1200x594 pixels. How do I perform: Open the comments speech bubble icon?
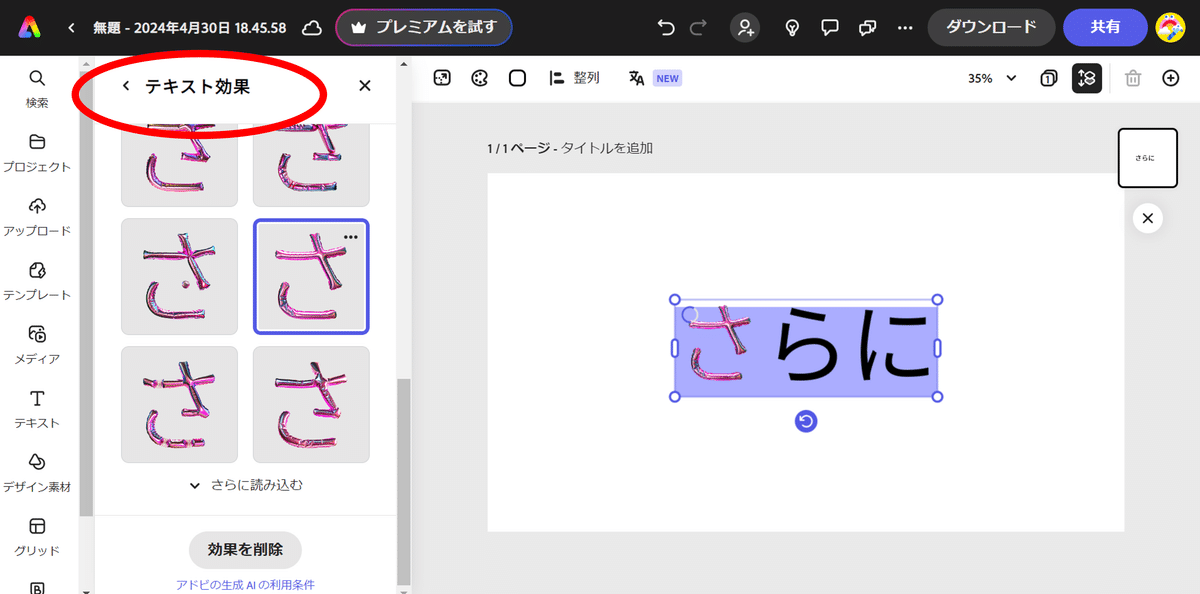coord(829,28)
